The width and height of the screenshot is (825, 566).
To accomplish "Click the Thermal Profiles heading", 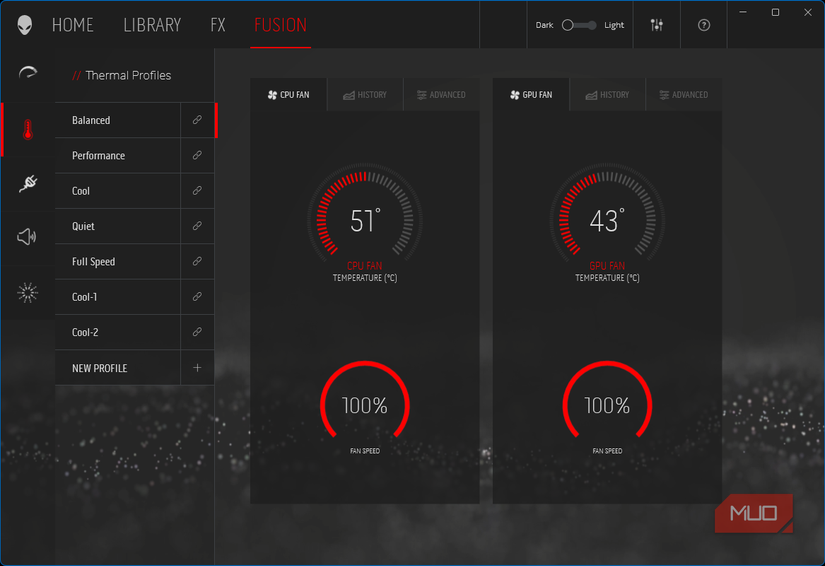I will point(128,75).
